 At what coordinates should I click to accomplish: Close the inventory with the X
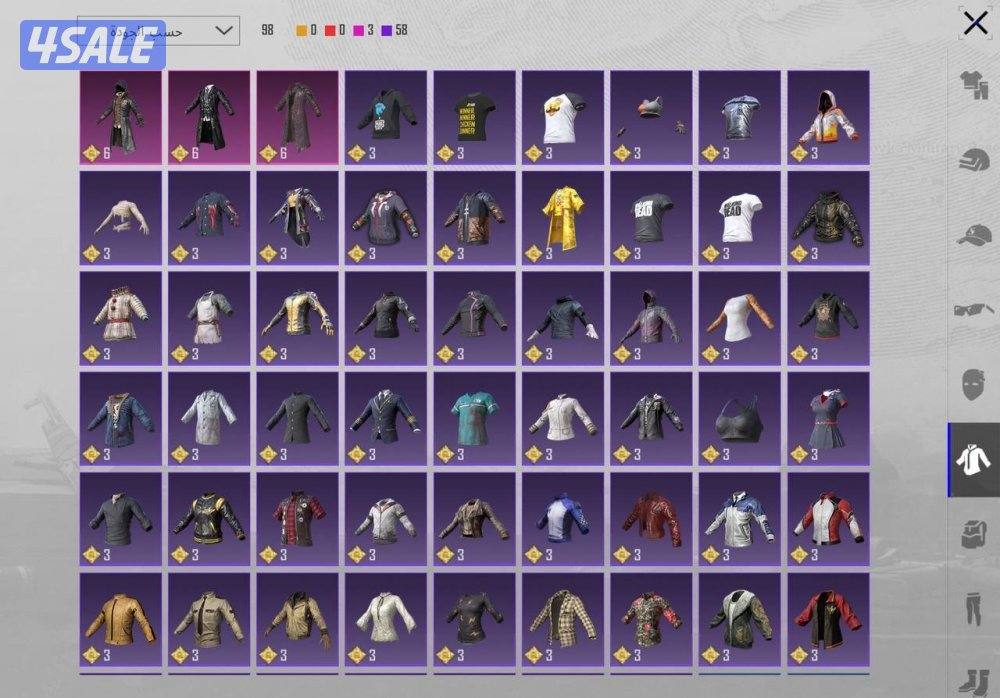(975, 24)
